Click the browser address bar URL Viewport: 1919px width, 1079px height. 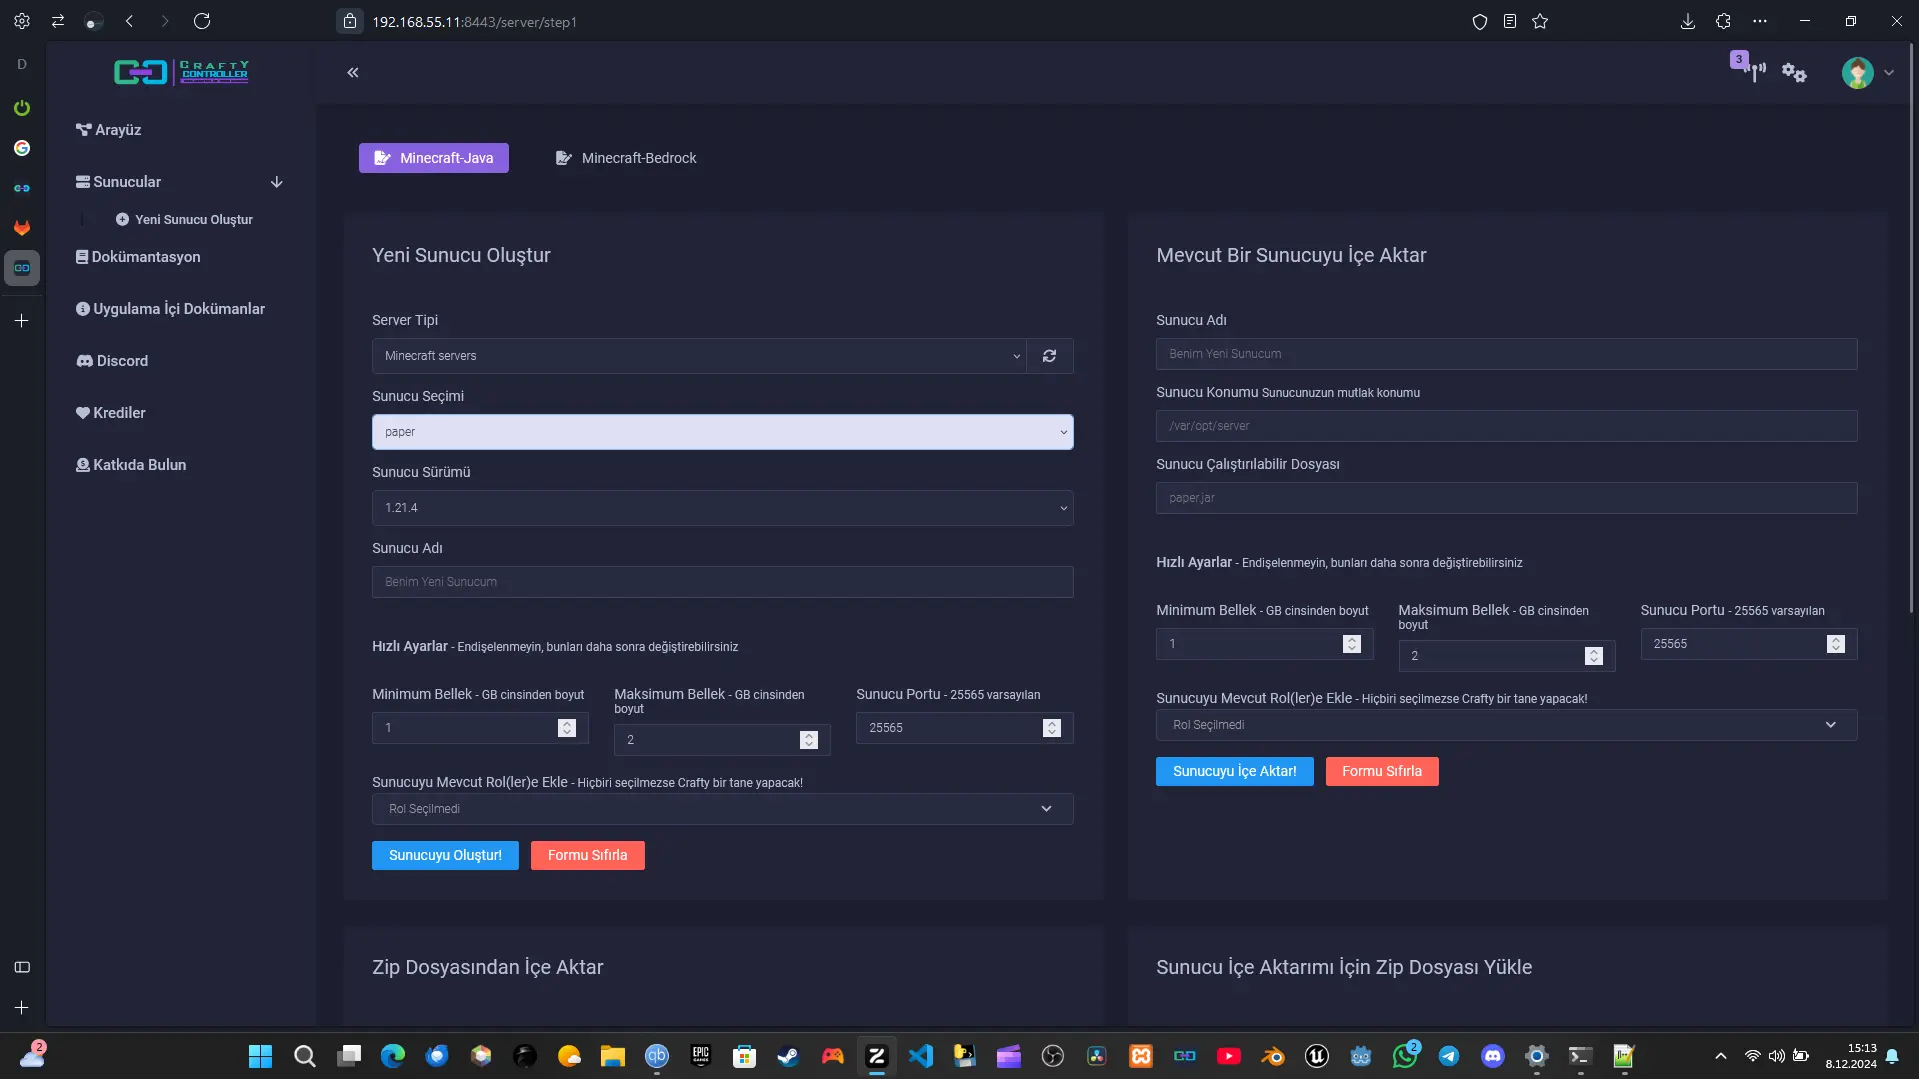tap(474, 22)
